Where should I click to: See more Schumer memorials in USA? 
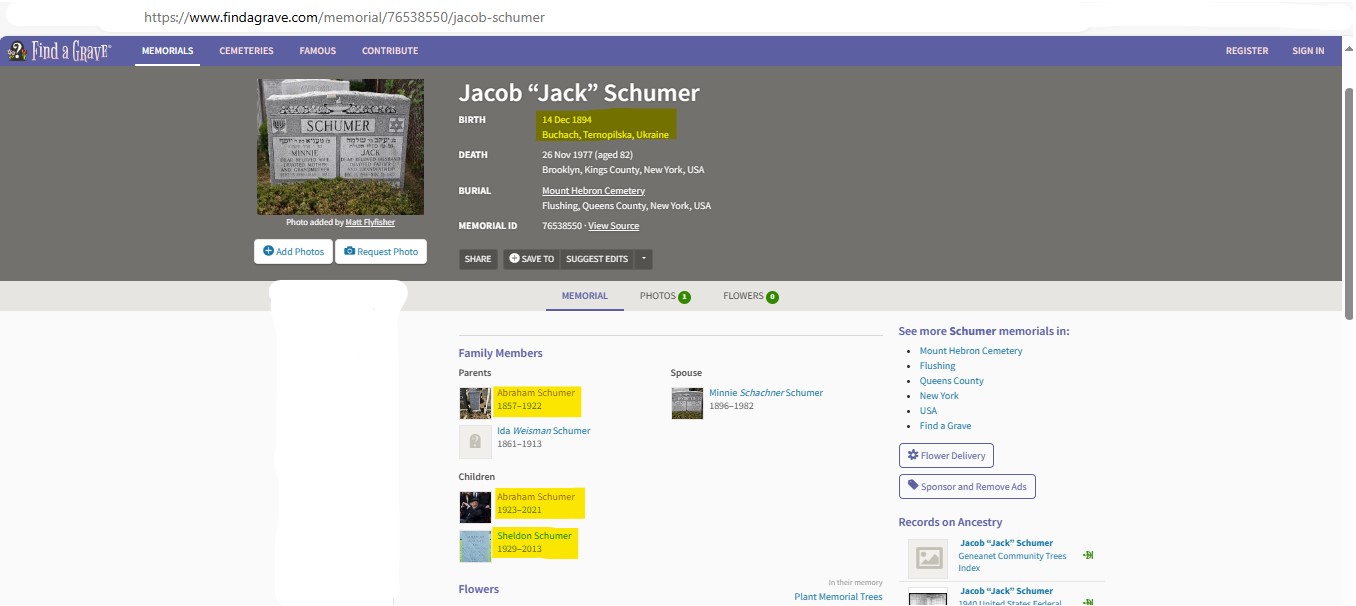click(929, 411)
